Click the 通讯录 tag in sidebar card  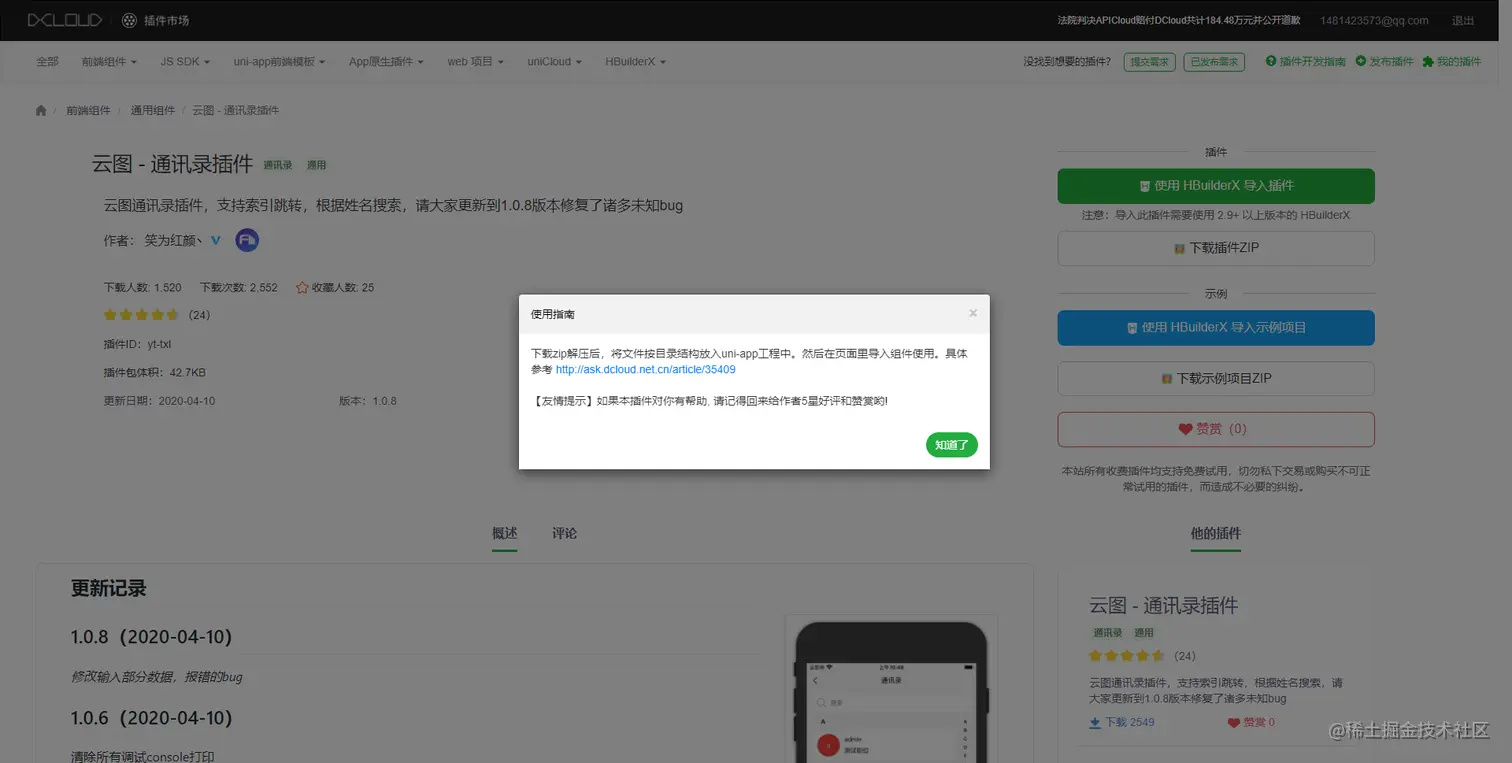1107,633
